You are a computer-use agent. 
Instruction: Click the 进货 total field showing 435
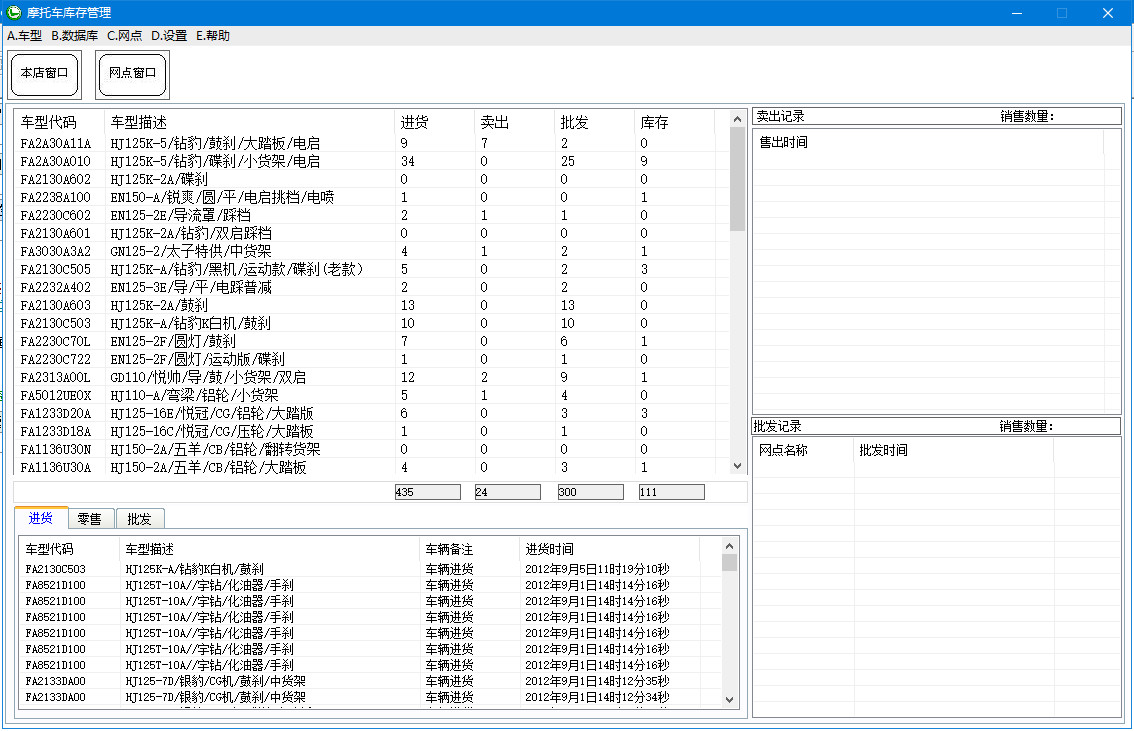click(427, 492)
